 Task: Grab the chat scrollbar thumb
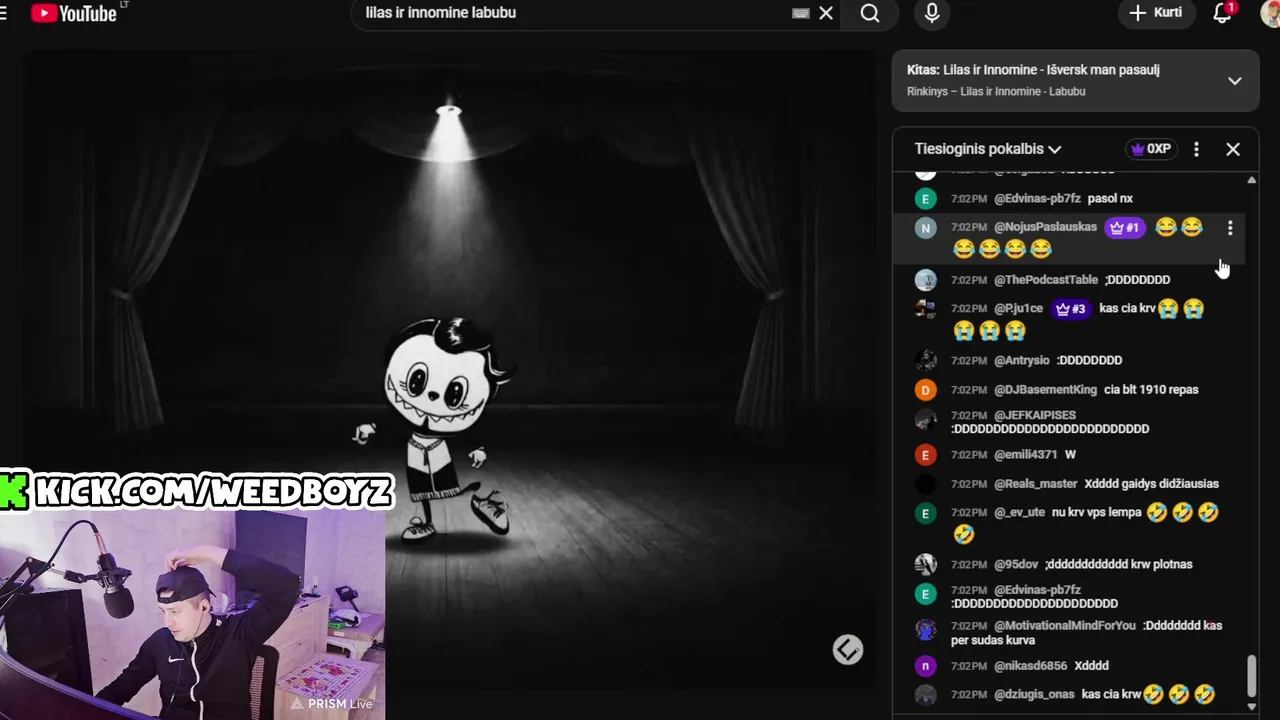pos(1252,677)
